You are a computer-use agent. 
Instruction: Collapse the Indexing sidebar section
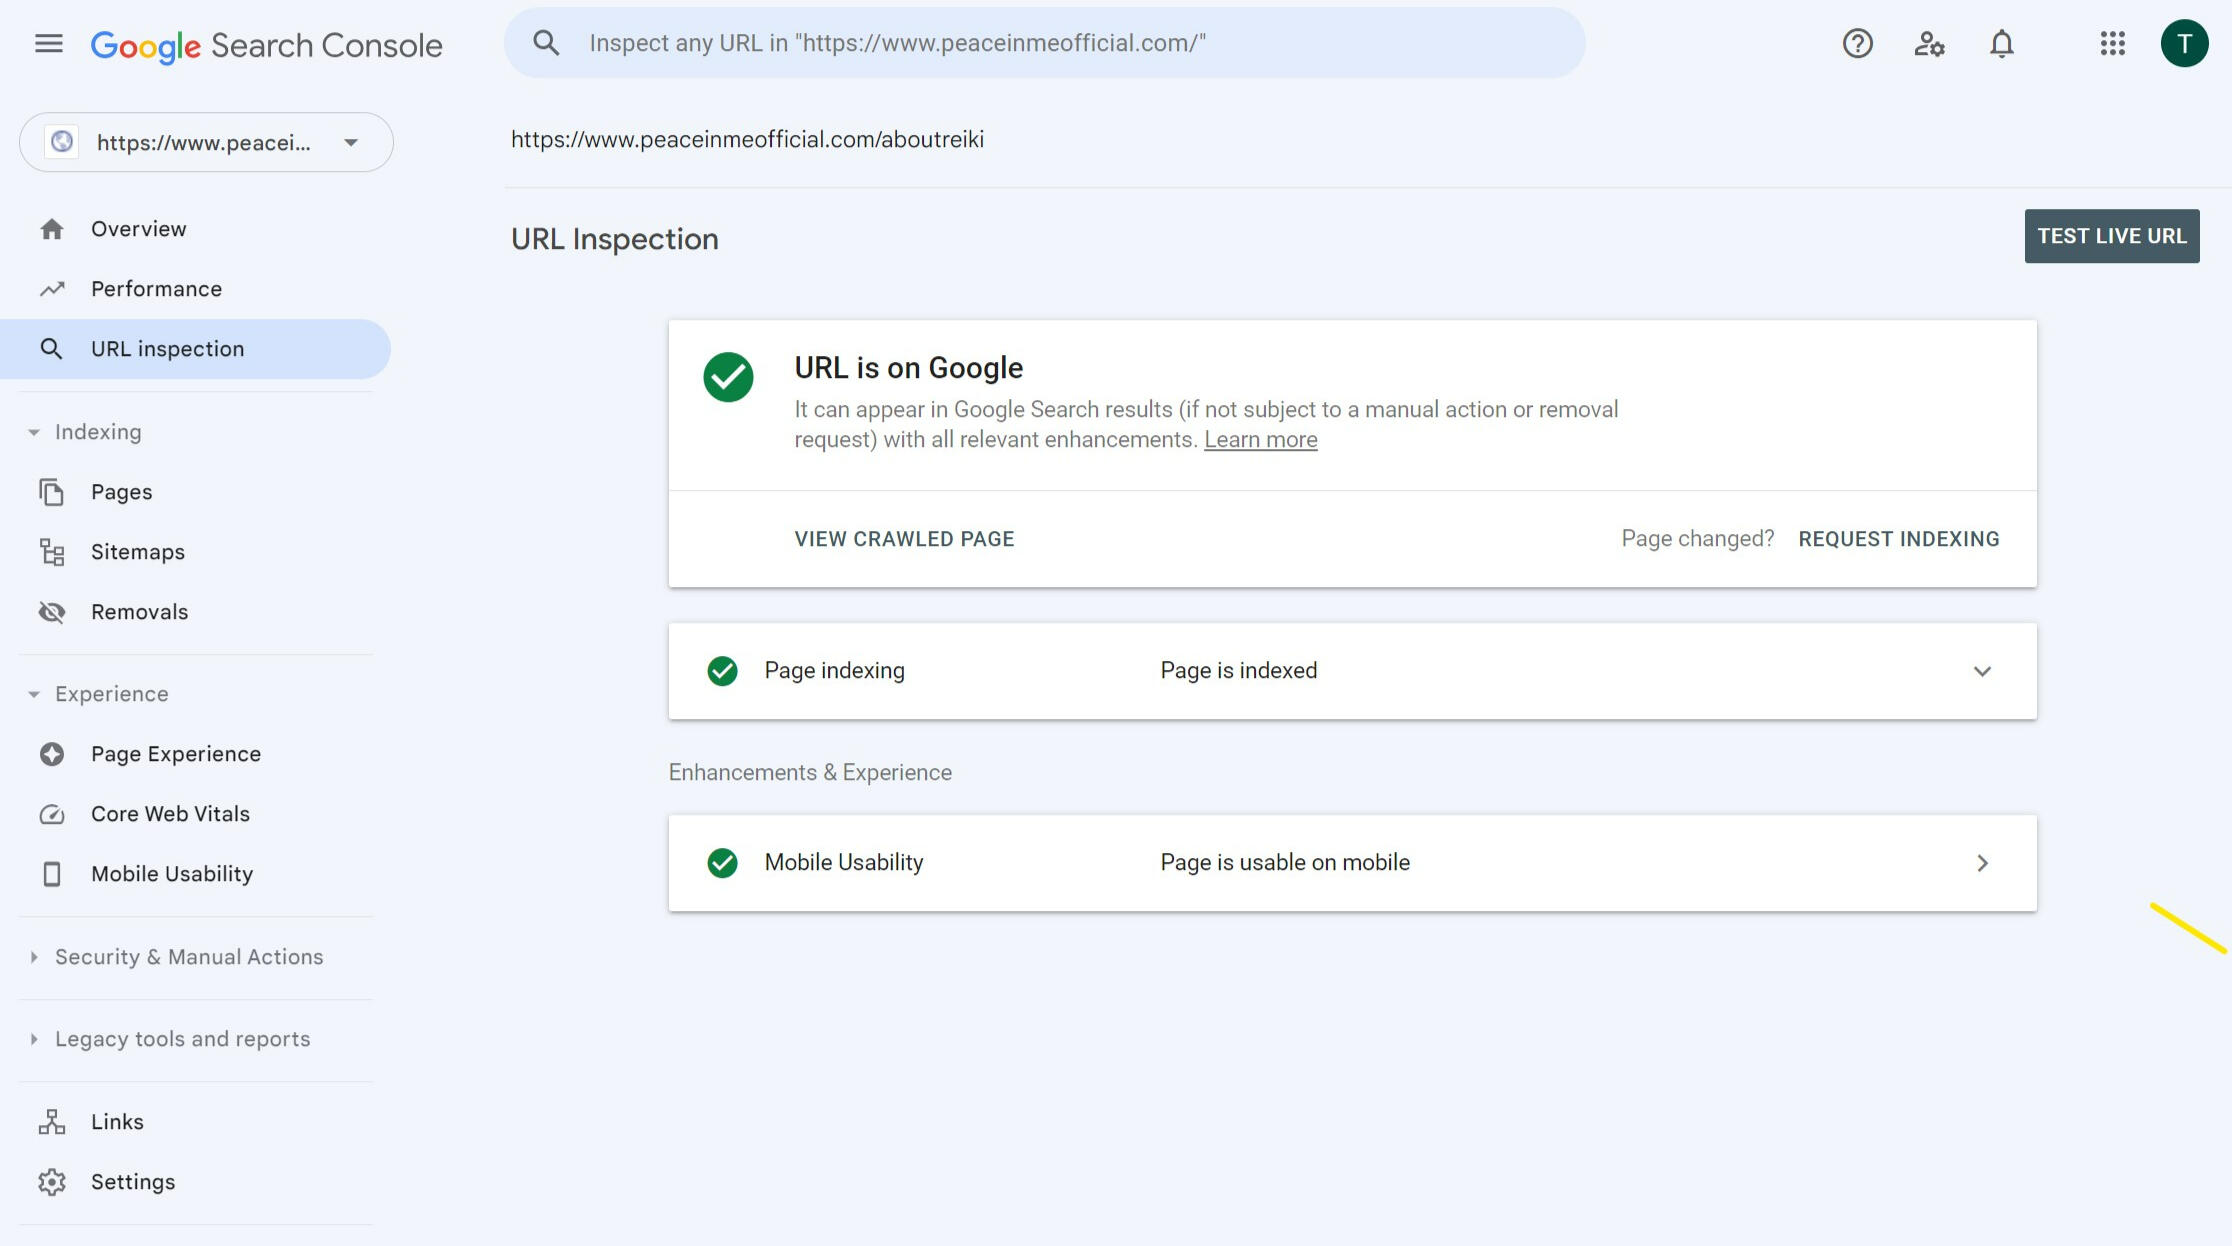(x=34, y=432)
